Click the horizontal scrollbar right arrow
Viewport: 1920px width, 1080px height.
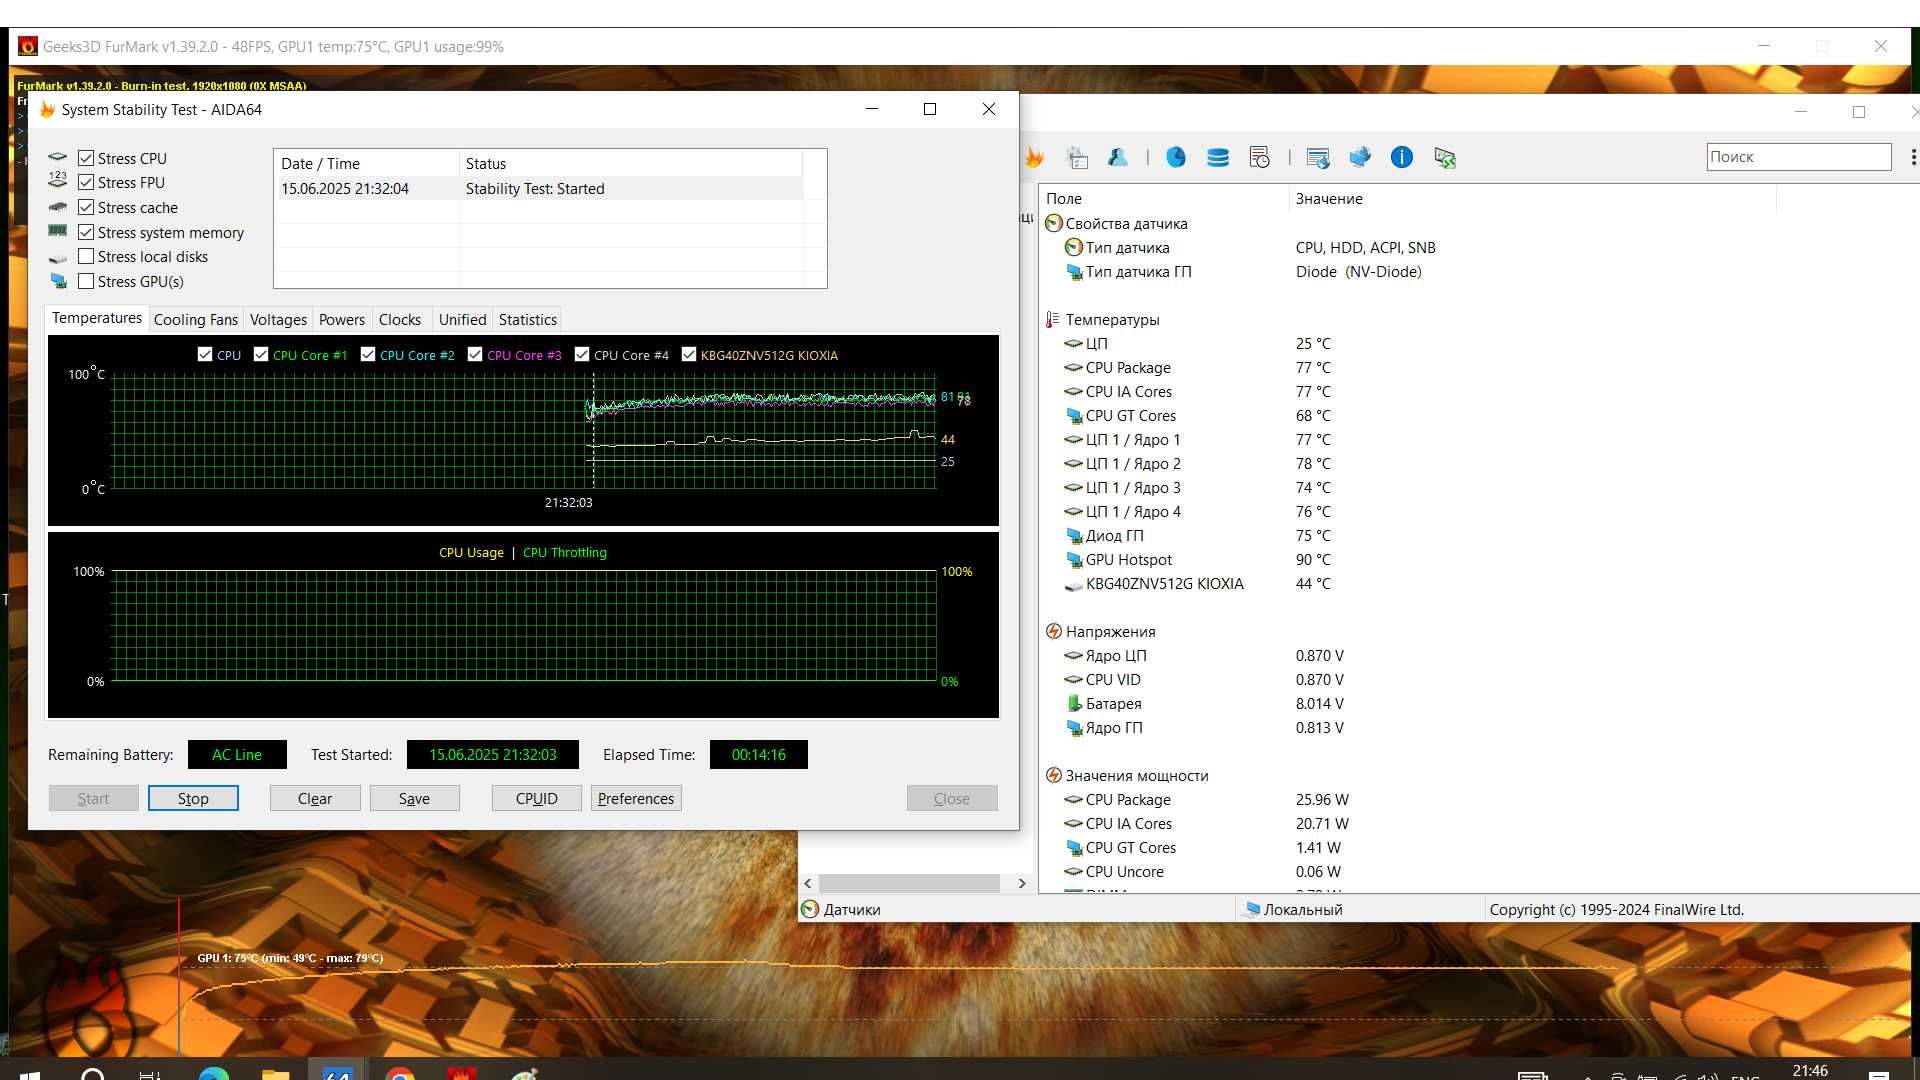point(1021,883)
